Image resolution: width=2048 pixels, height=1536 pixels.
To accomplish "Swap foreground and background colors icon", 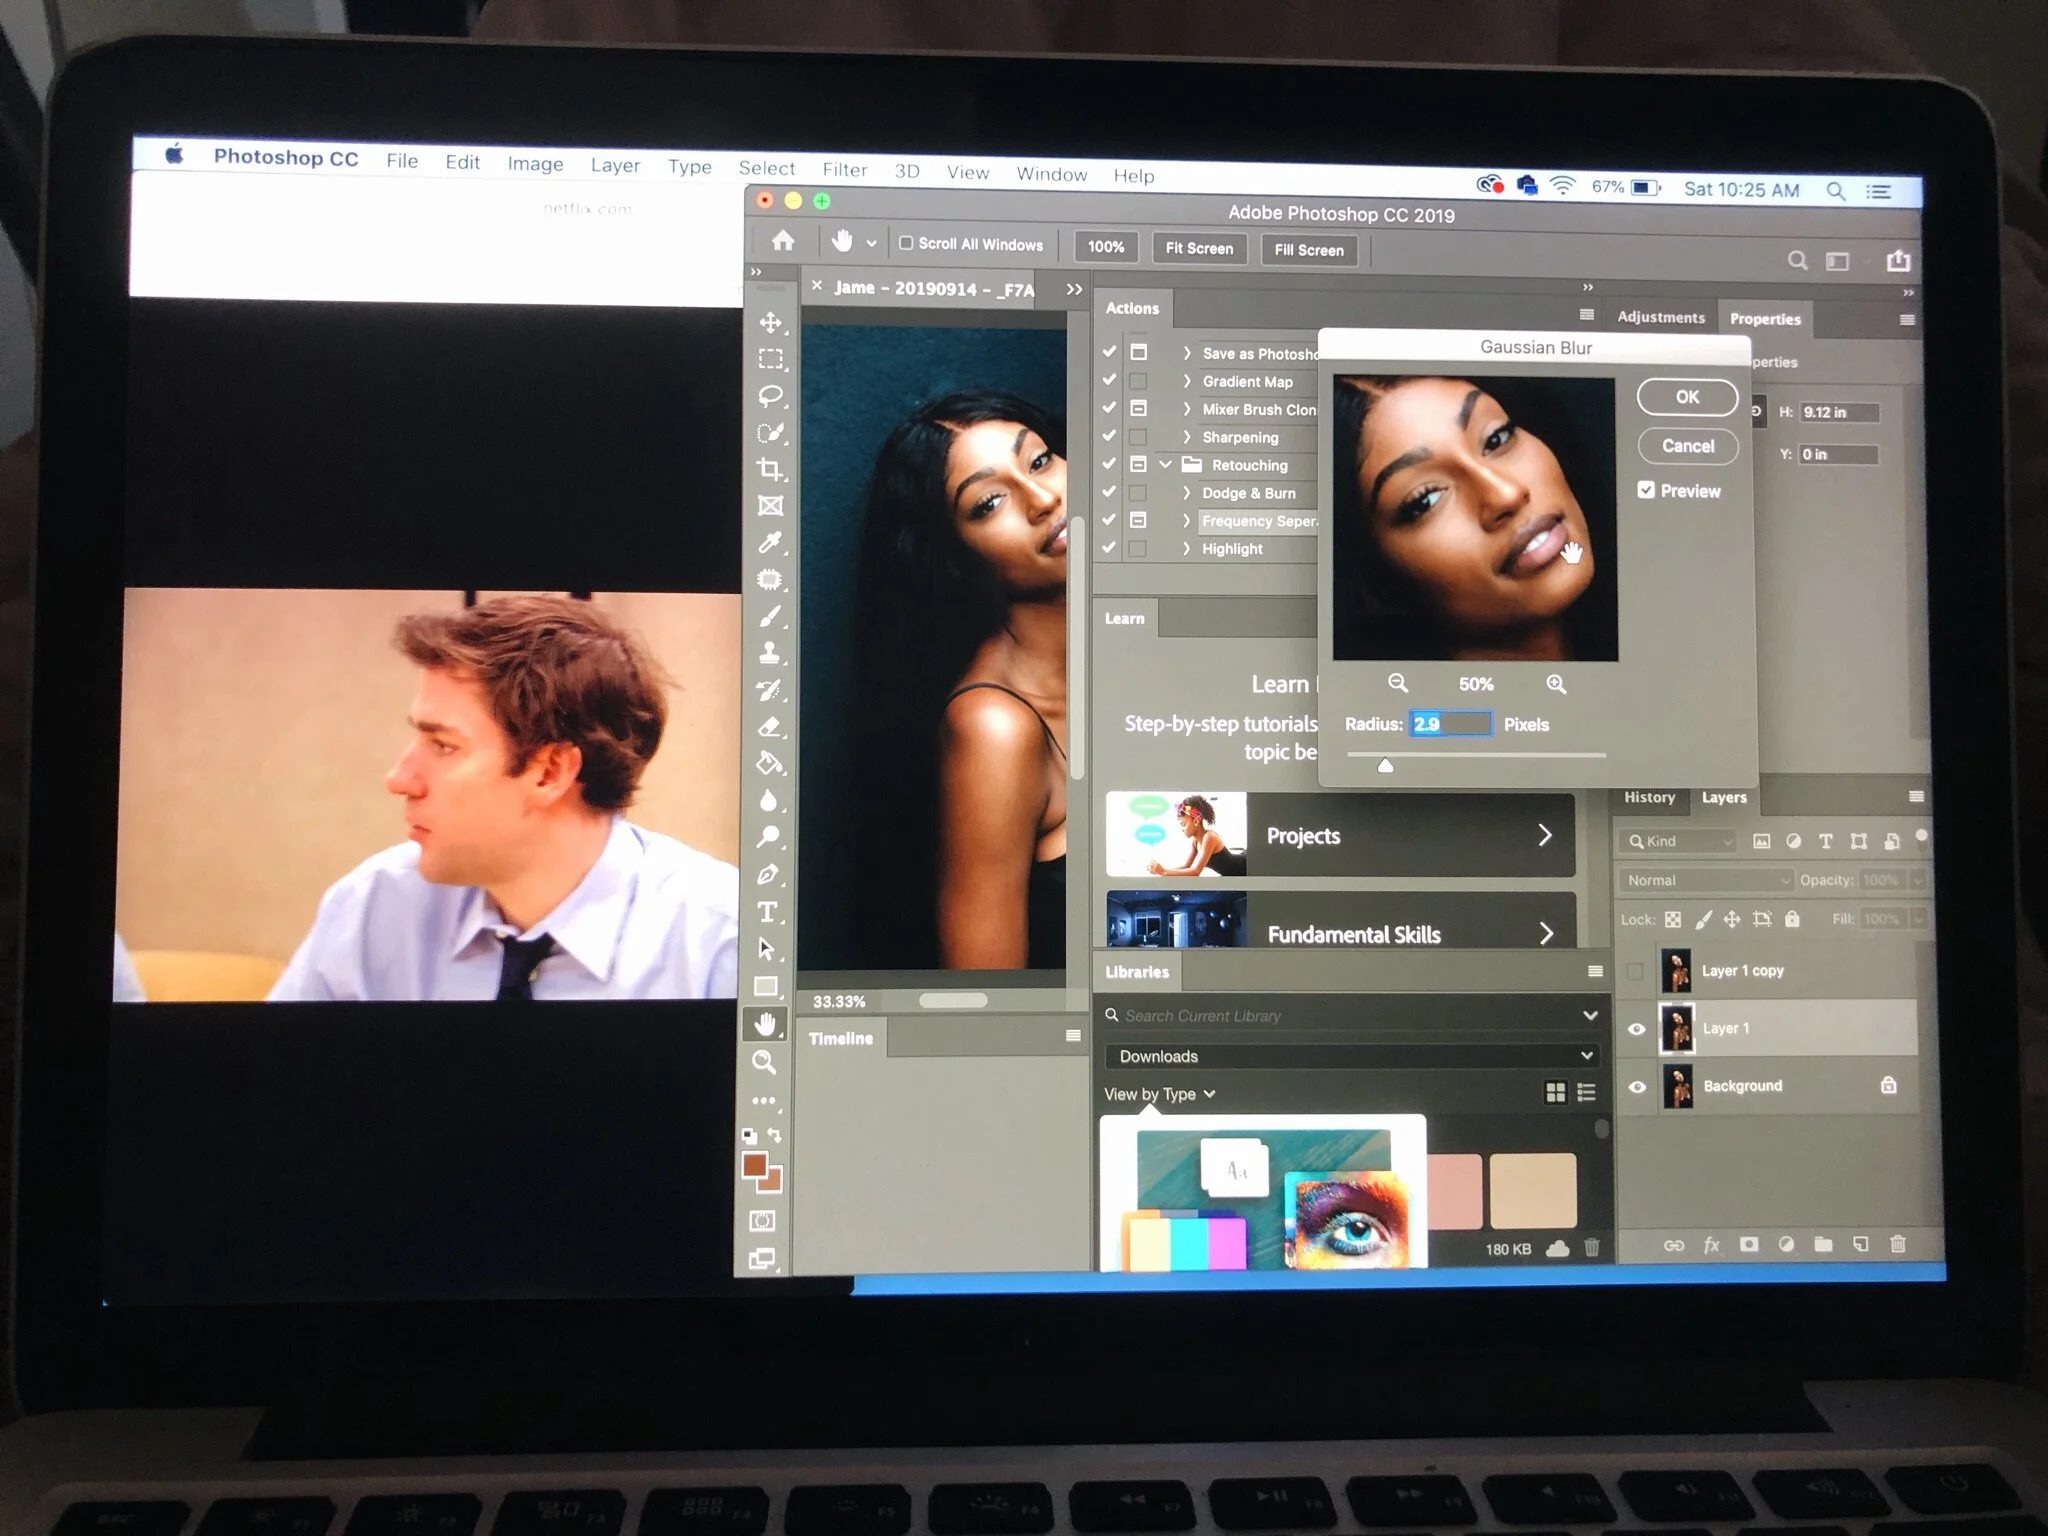I will (774, 1135).
